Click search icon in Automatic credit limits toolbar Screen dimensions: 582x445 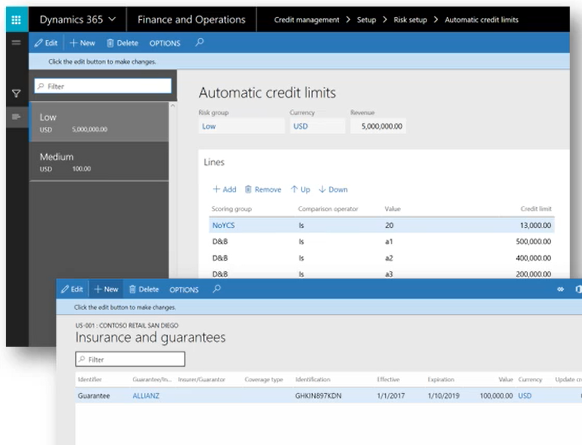[199, 42]
